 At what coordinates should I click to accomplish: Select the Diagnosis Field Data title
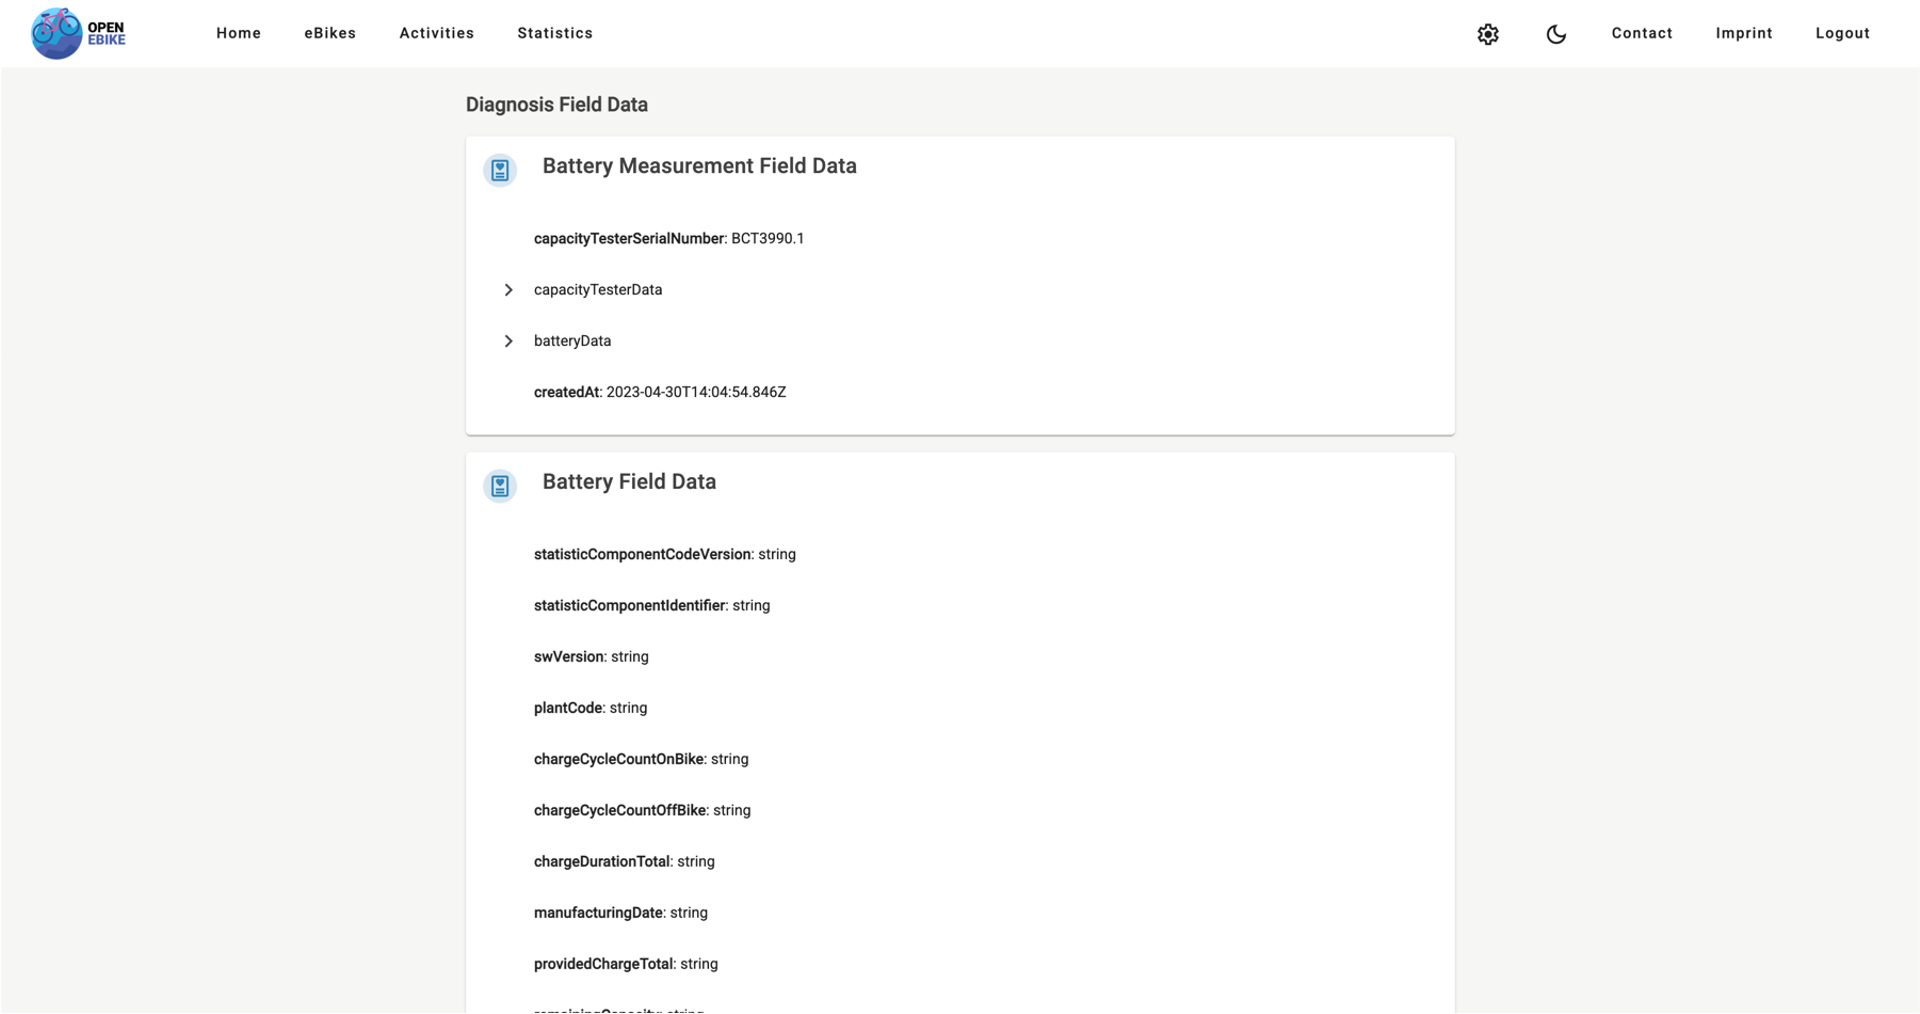(x=556, y=104)
